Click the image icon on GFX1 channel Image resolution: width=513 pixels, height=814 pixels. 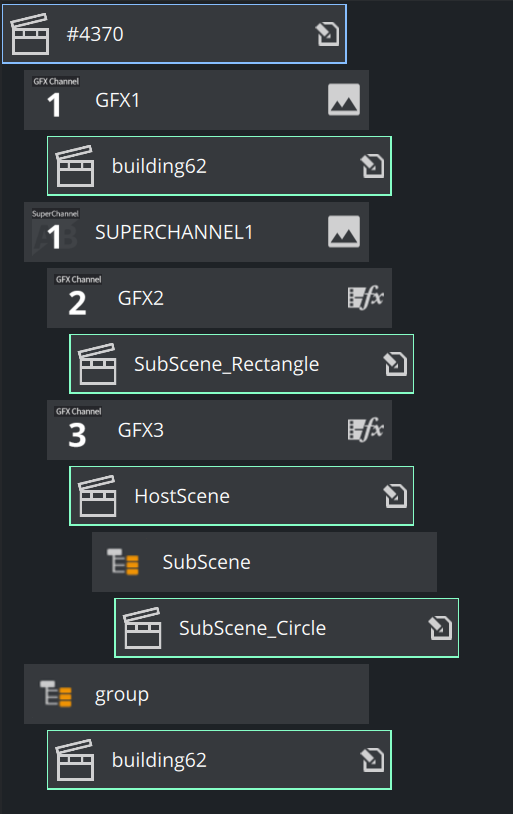(344, 100)
